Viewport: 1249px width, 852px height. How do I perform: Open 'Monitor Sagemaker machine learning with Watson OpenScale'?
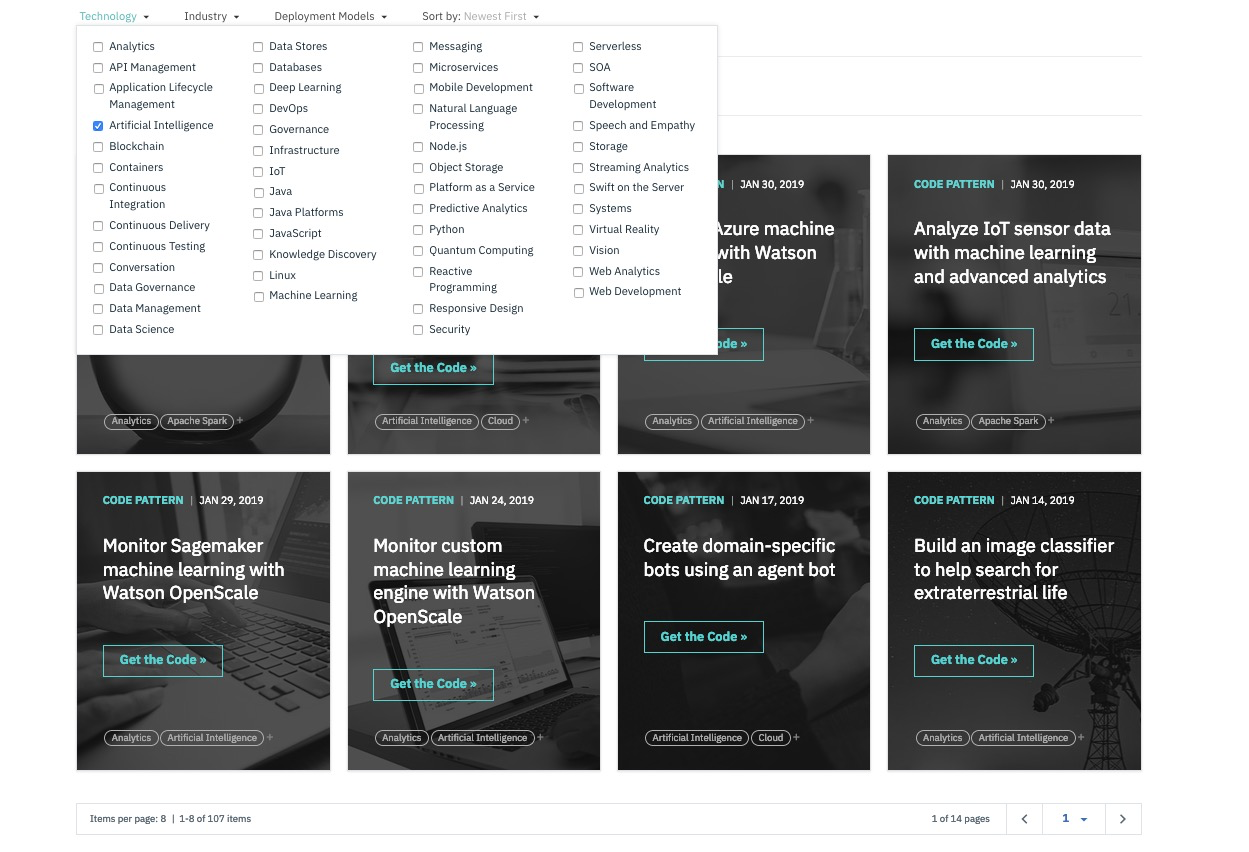click(194, 569)
